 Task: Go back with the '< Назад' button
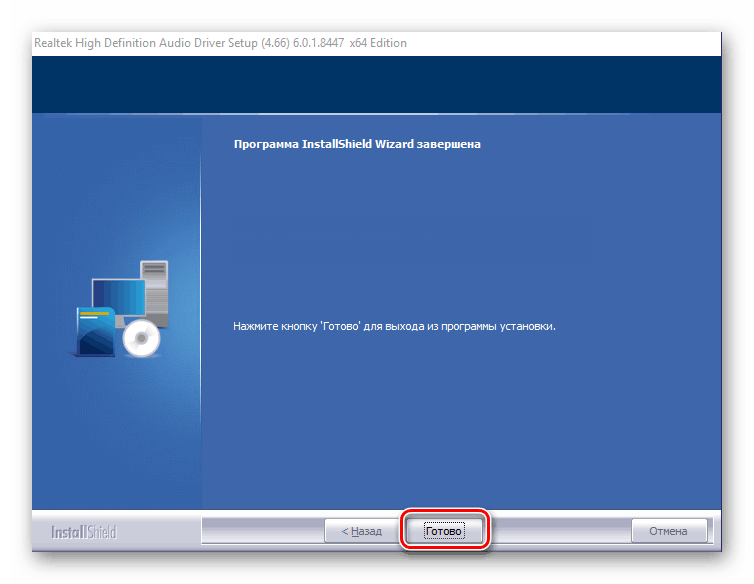coord(362,531)
